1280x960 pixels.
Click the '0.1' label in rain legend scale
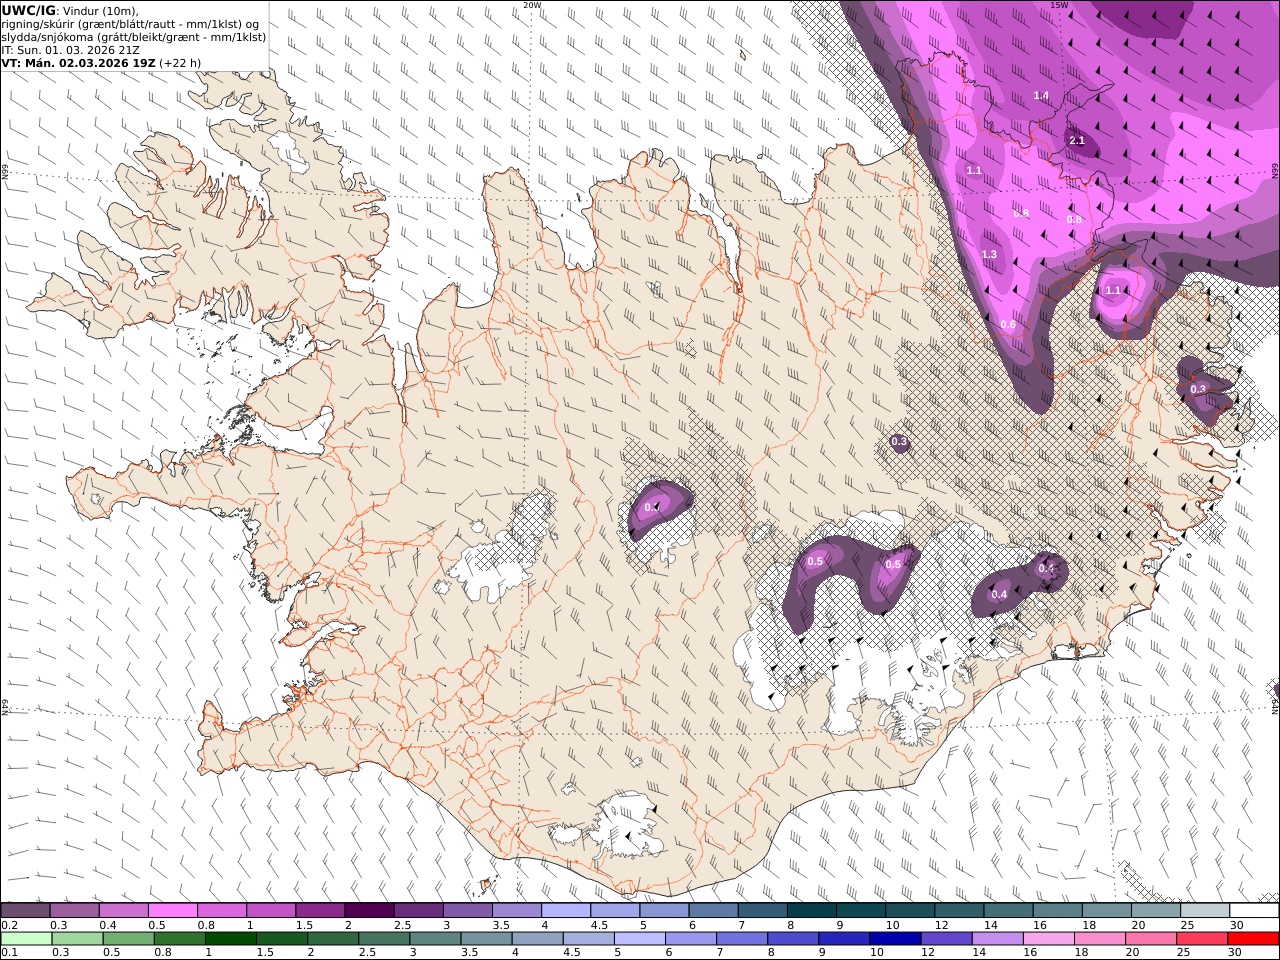coord(8,952)
